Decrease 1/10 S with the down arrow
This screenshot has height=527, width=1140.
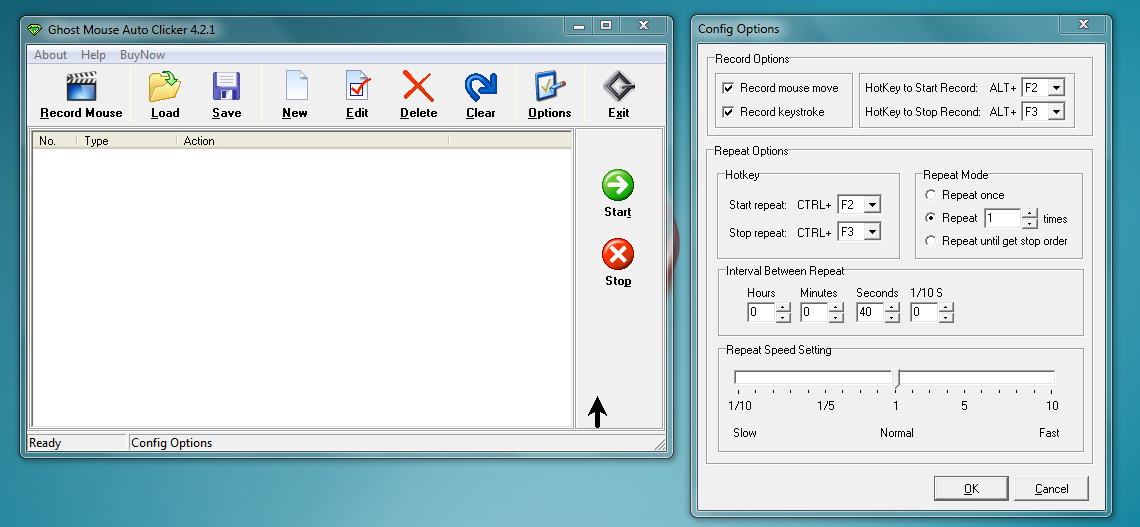pos(946,318)
